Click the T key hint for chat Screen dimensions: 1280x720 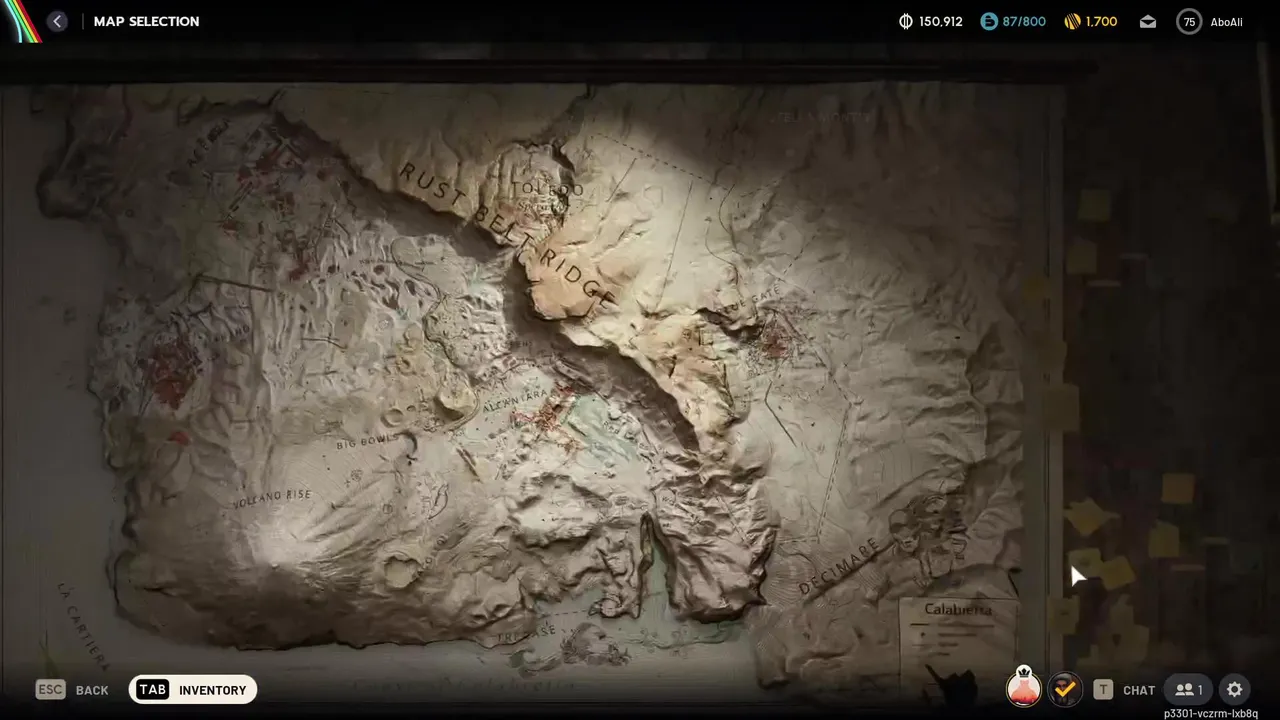1103,689
